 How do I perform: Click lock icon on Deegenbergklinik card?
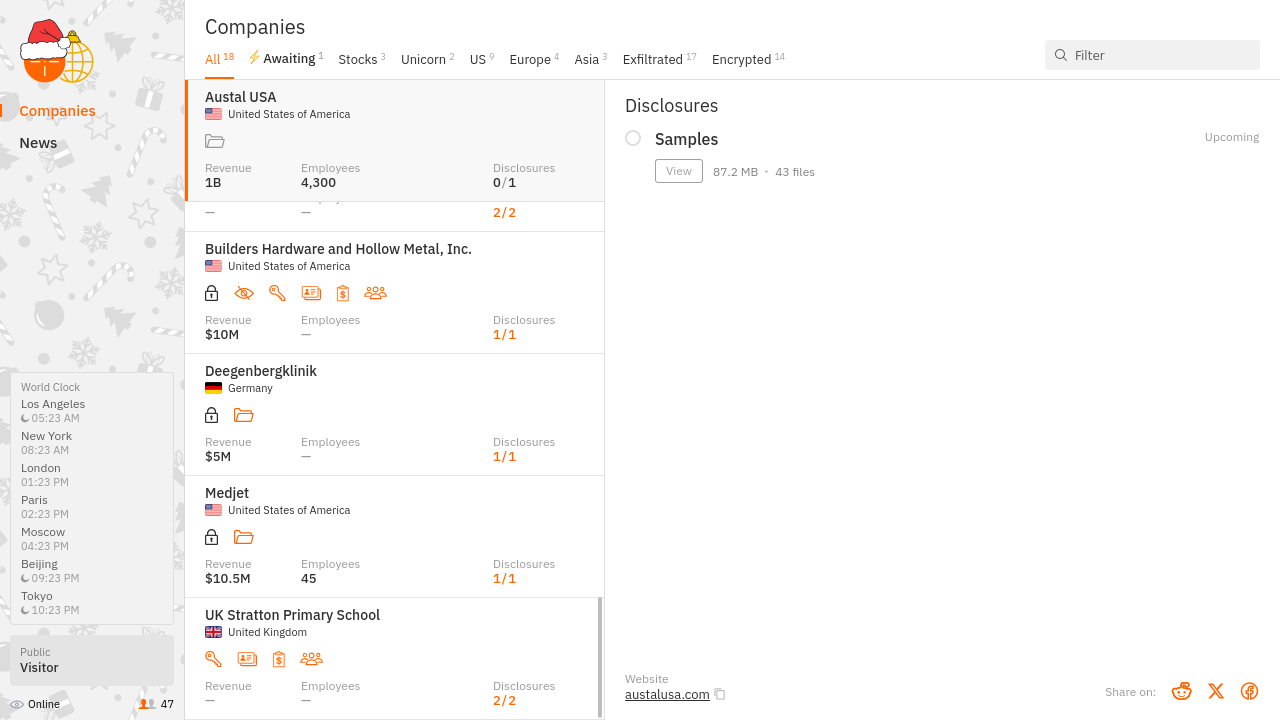coord(211,415)
